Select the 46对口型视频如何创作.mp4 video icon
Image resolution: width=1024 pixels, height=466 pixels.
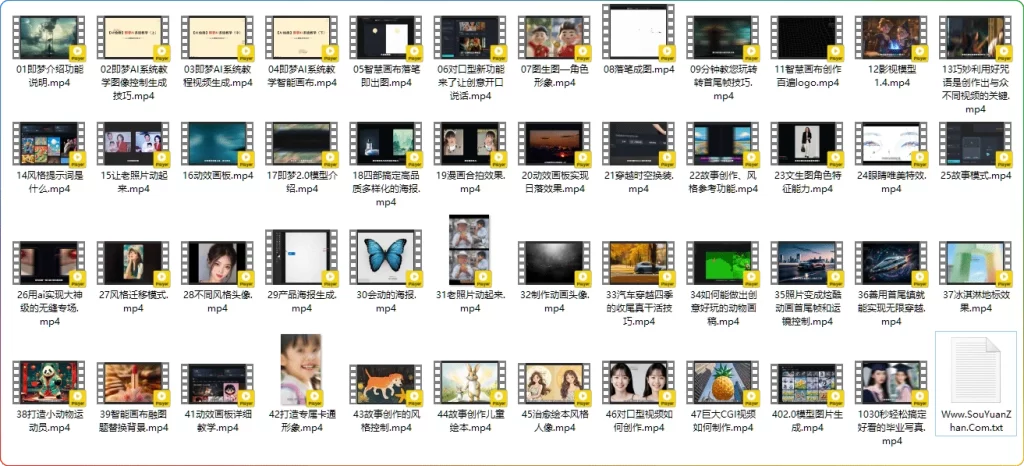[638, 383]
